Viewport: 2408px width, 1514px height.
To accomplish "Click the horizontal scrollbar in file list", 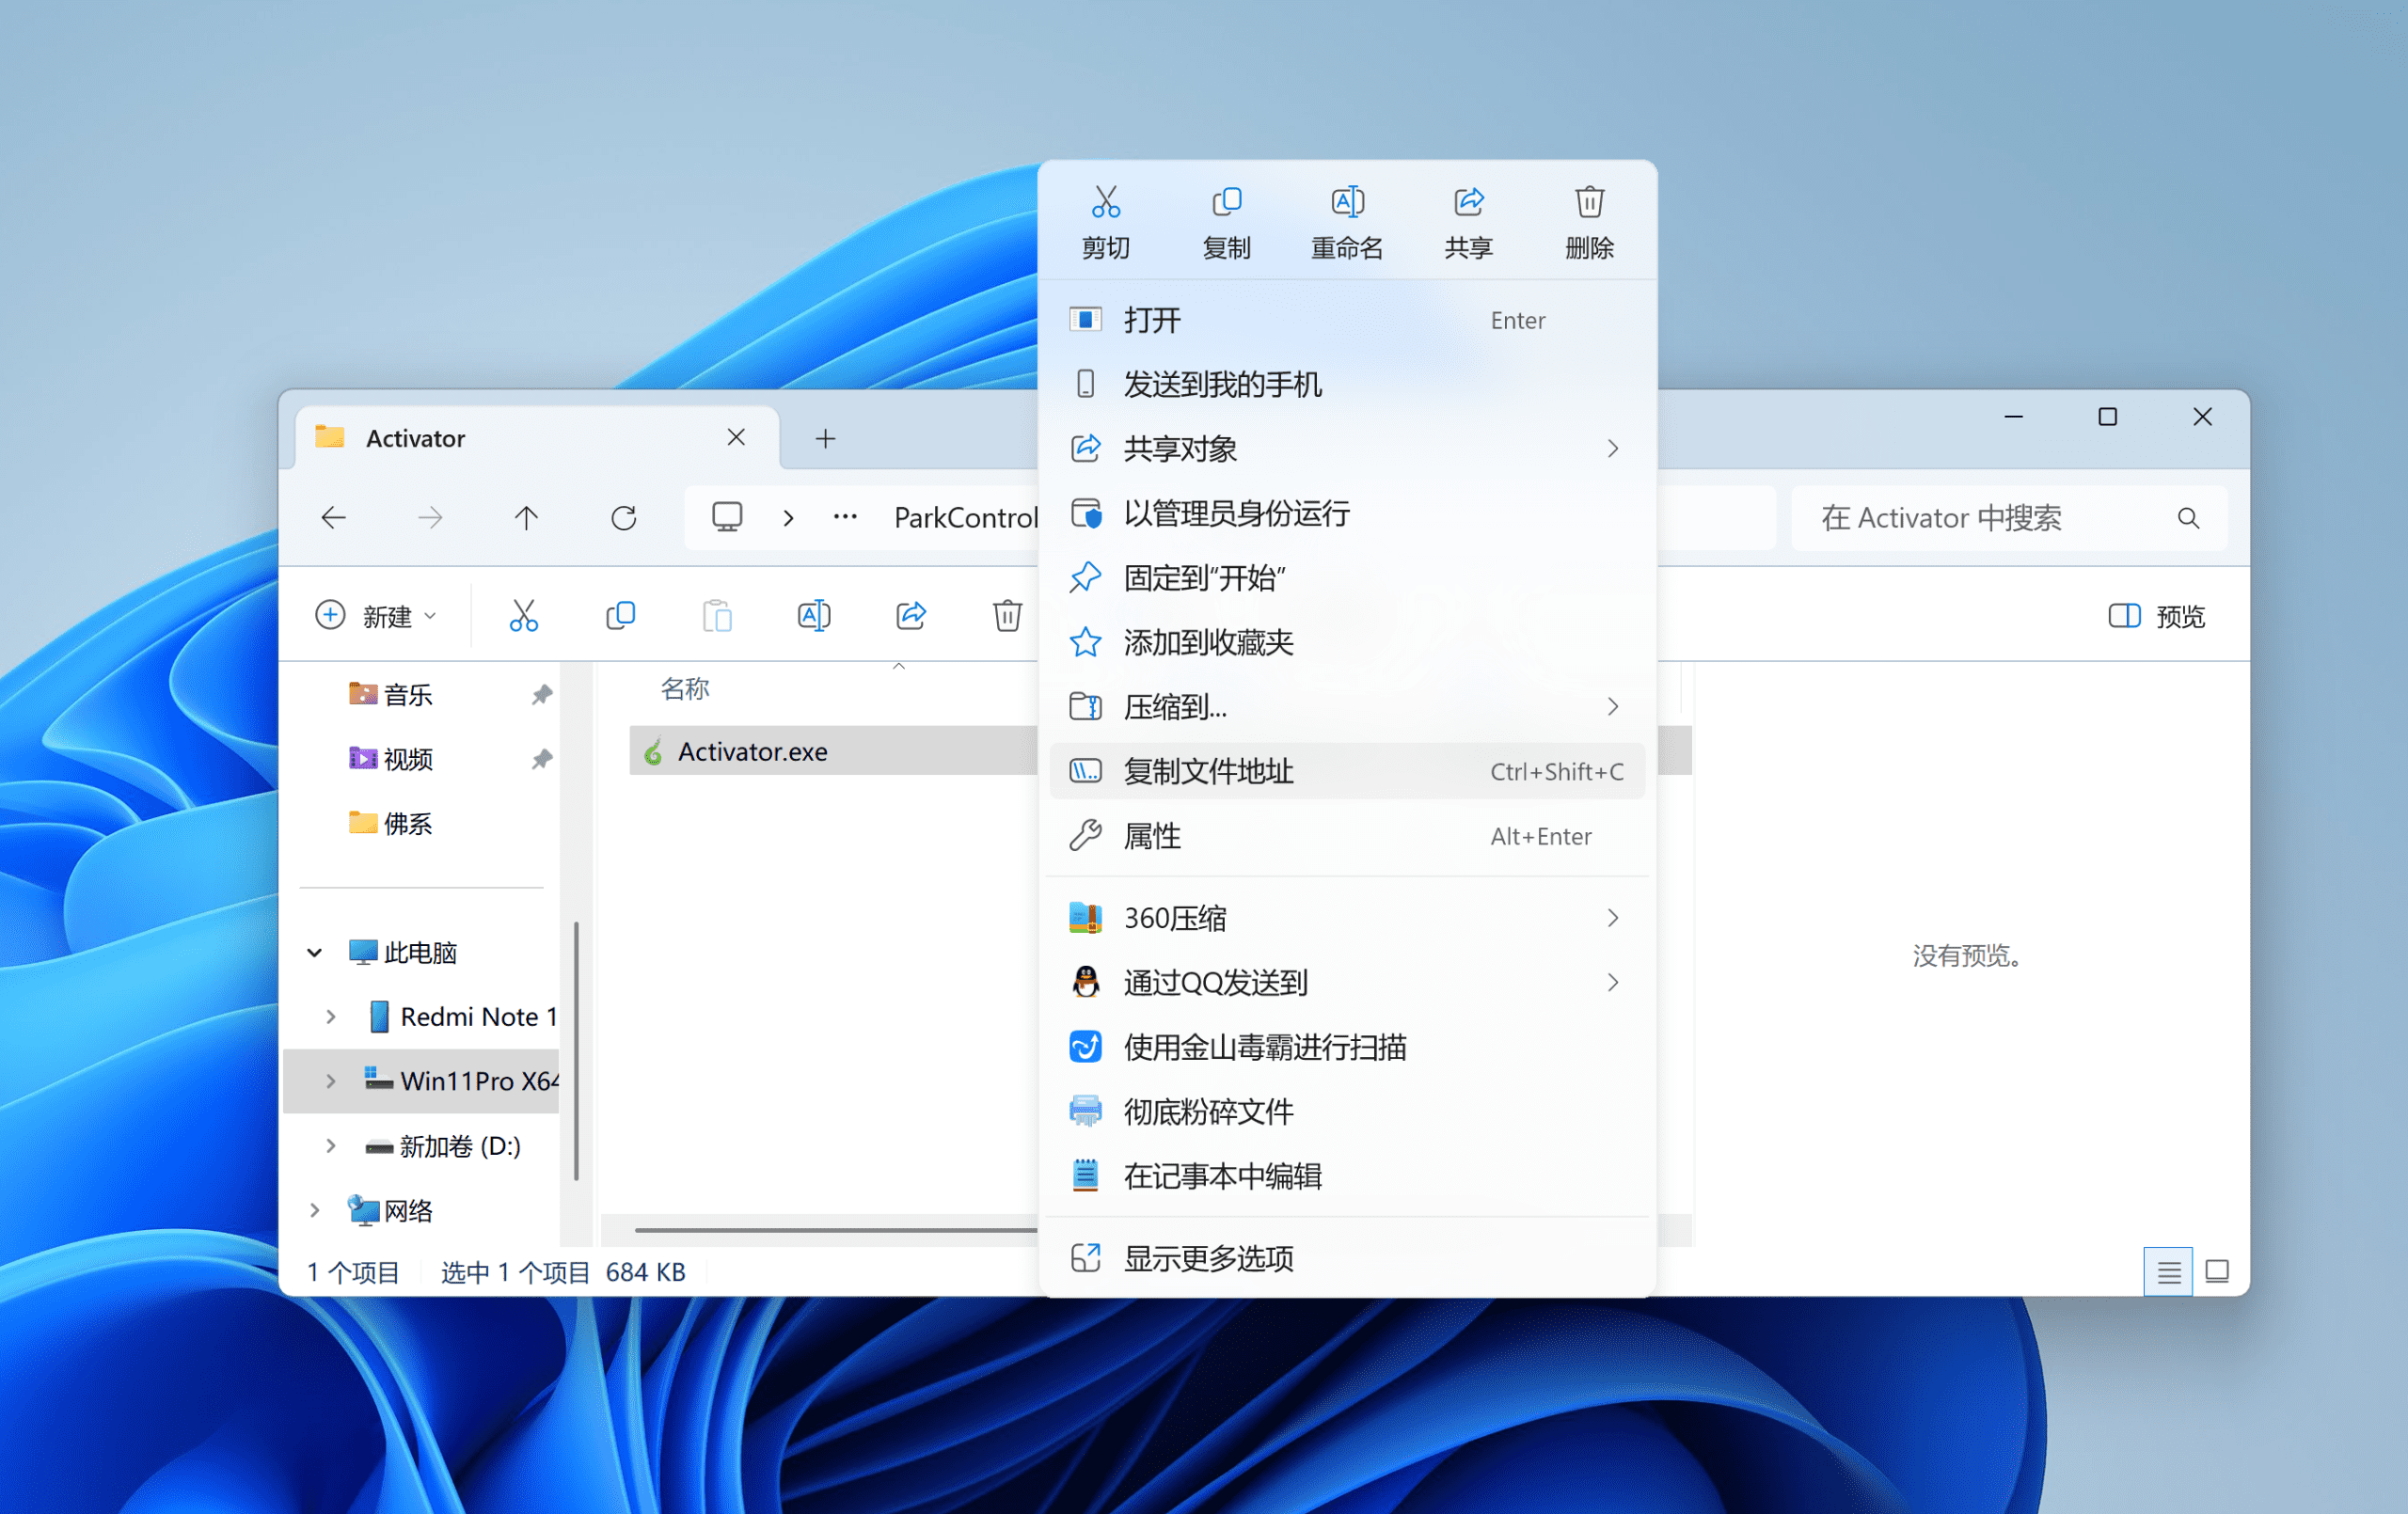I will pyautogui.click(x=834, y=1230).
